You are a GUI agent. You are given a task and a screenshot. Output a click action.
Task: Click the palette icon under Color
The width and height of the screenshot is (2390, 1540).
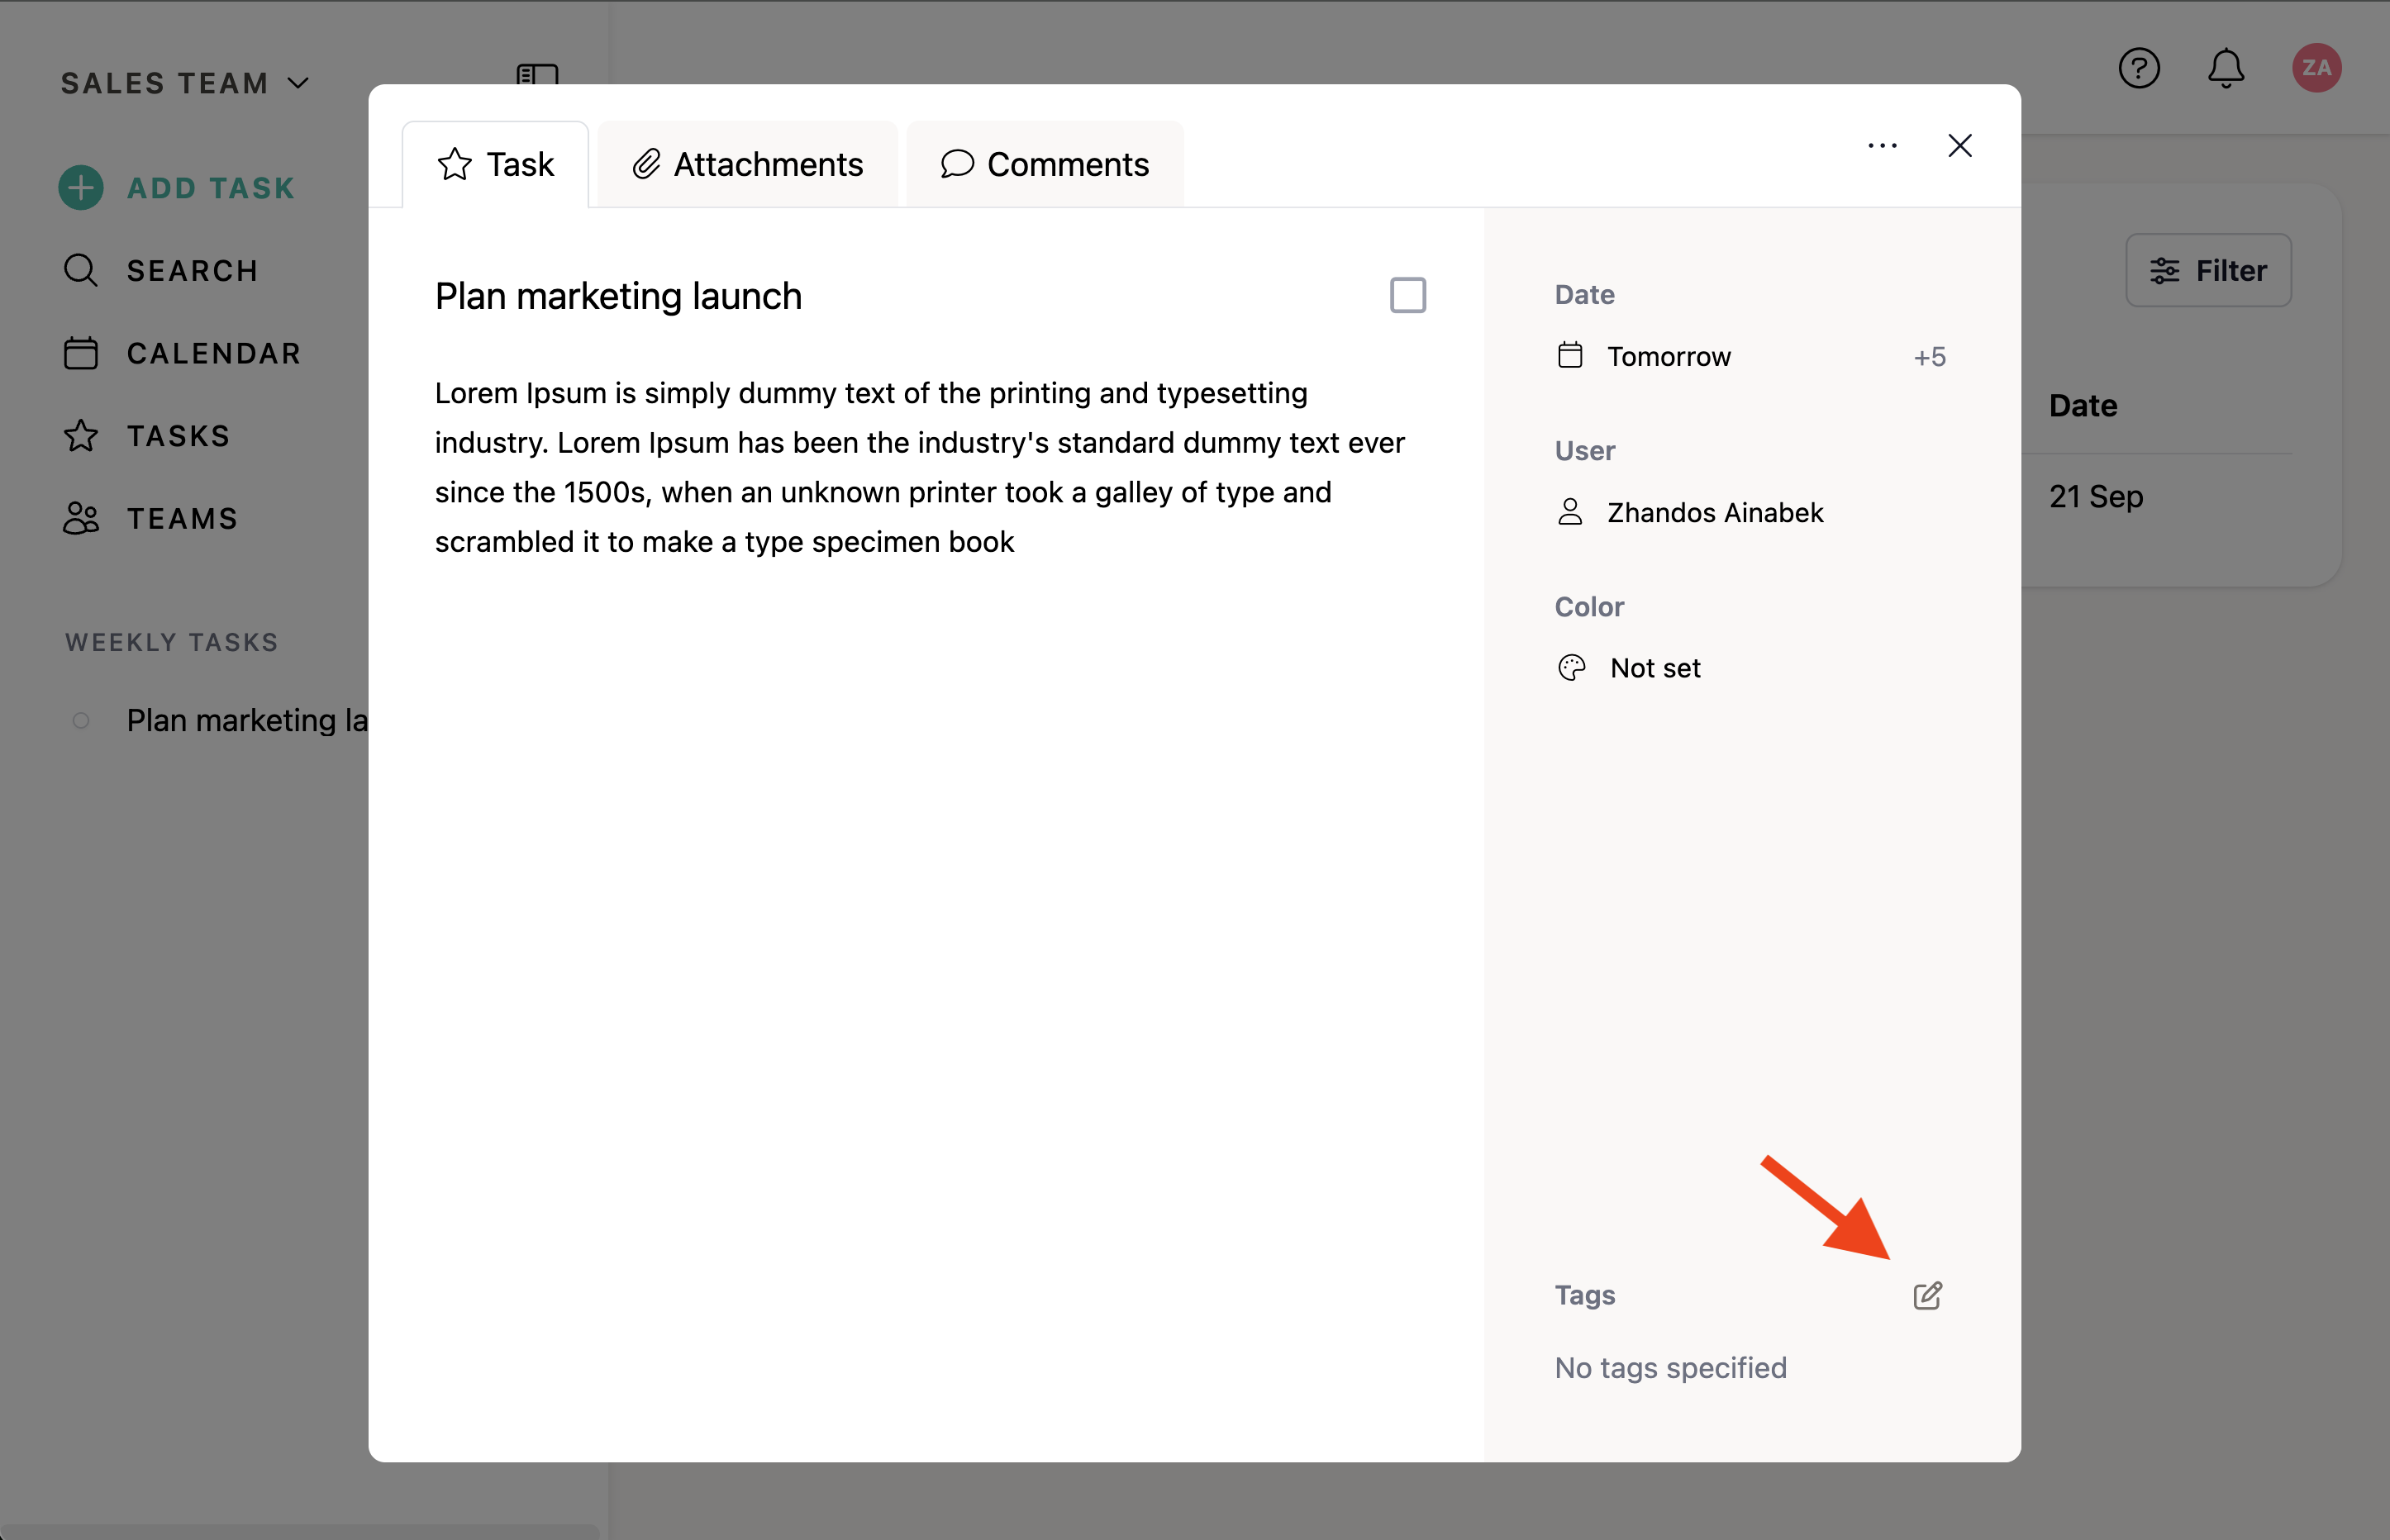(1571, 668)
